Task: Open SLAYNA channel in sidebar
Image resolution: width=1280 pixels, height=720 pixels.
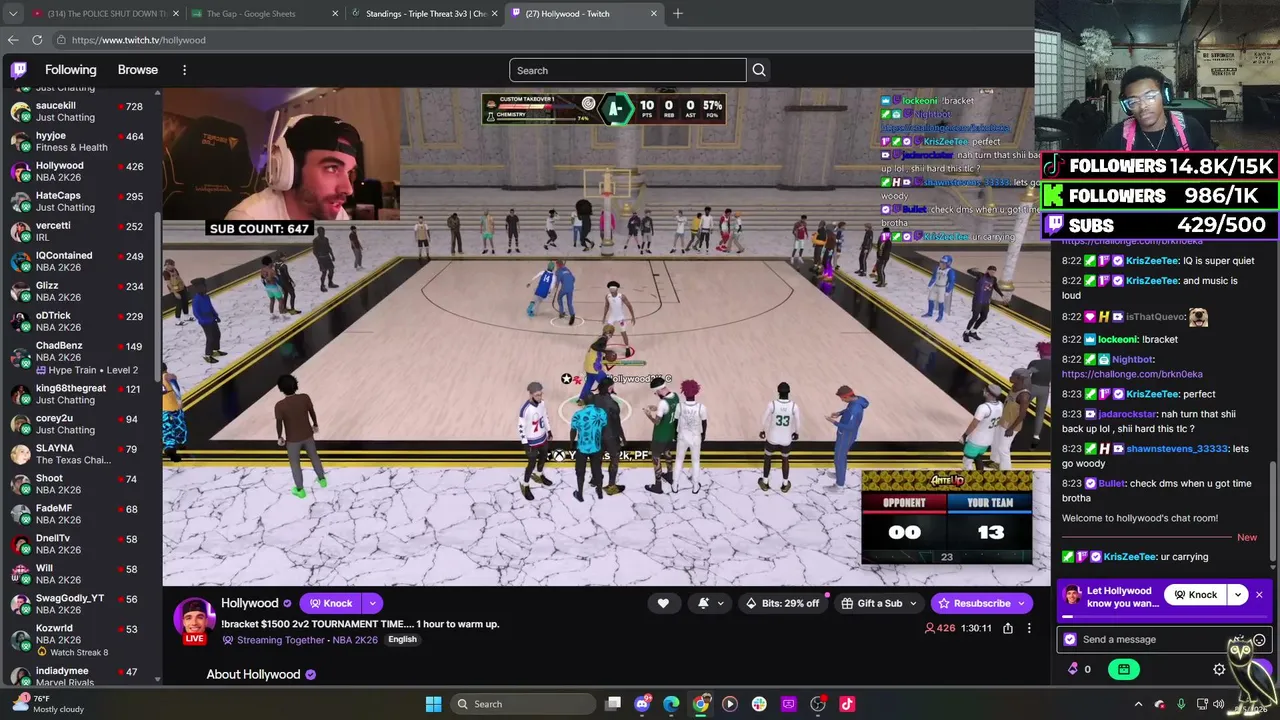Action: click(x=80, y=454)
